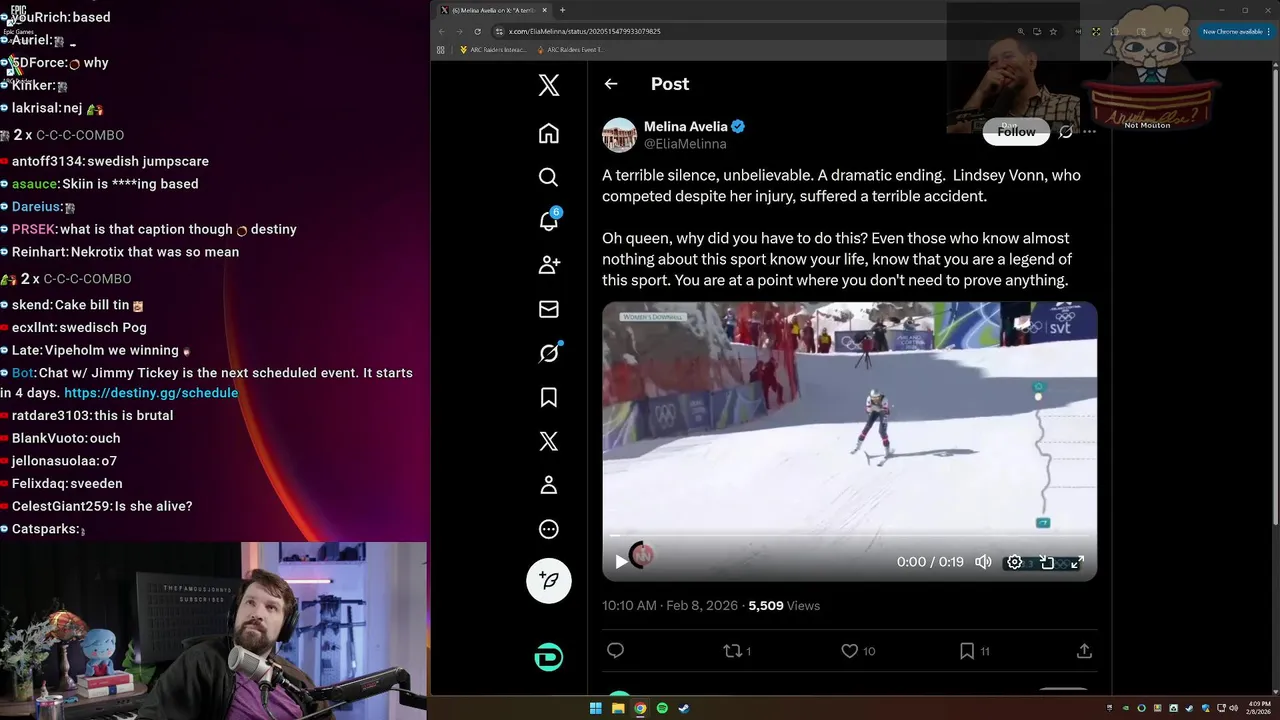Open the @EliaMelinna handle
Viewport: 1280px width, 720px height.
(x=685, y=144)
